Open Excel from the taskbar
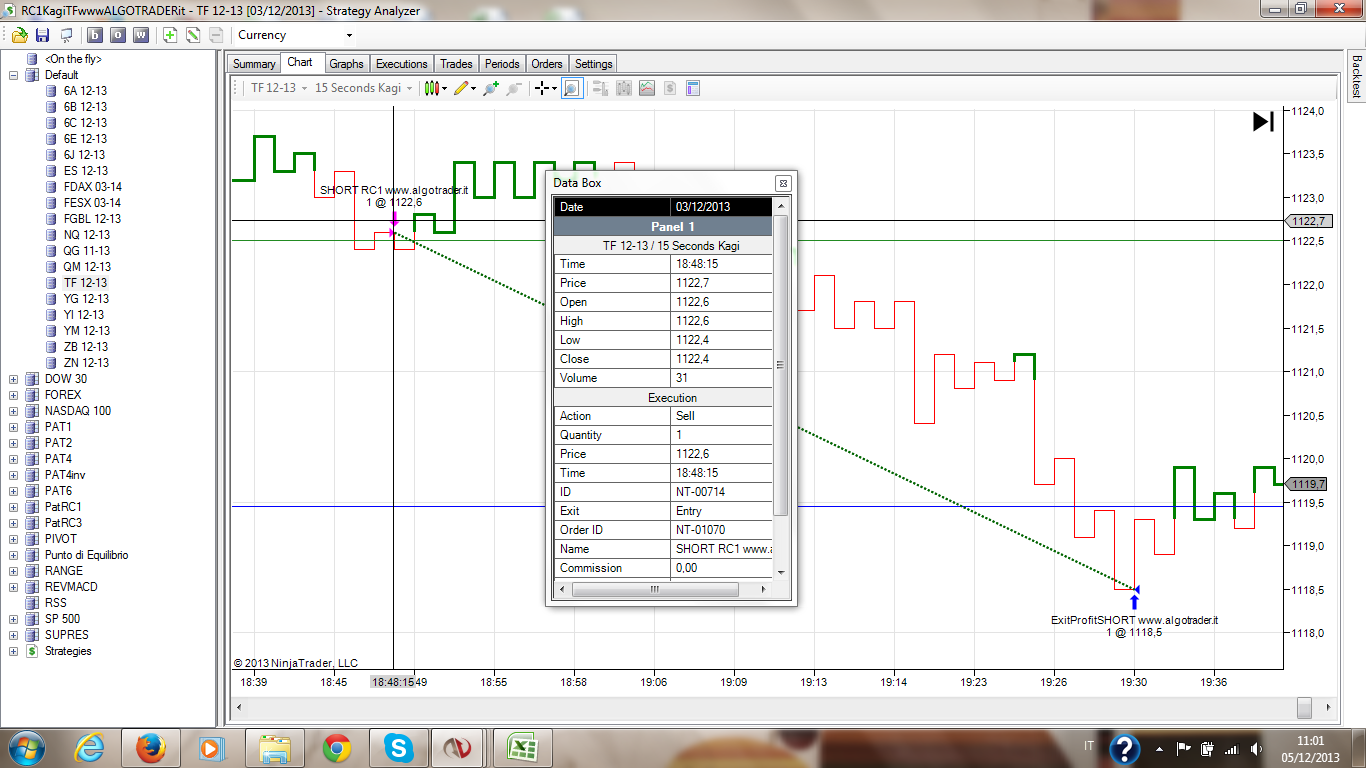This screenshot has width=1366, height=768. [x=523, y=748]
